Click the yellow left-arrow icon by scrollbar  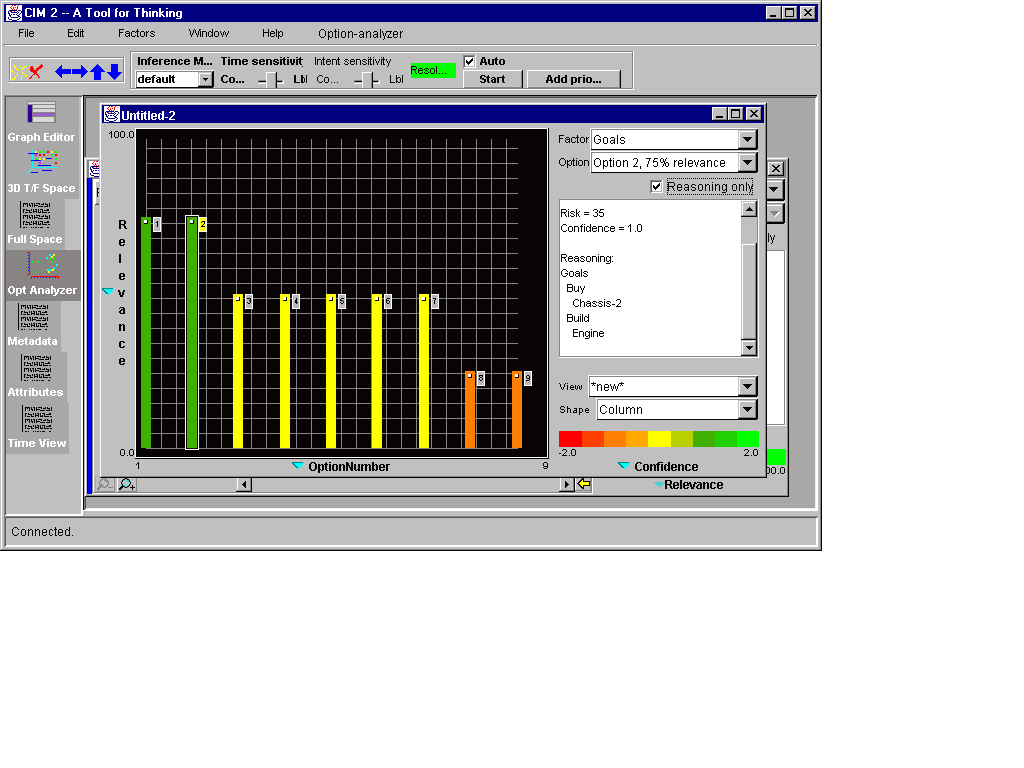(584, 485)
